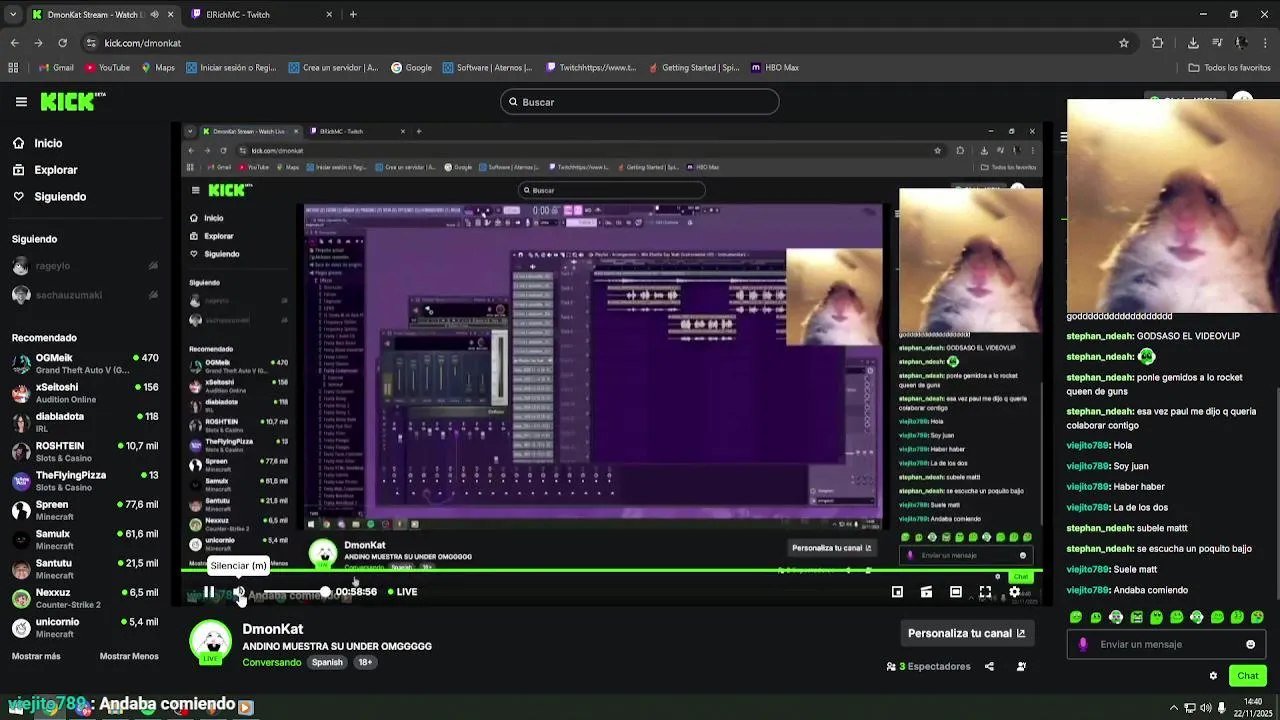Open the recommended channel diabladota
Screen dimensions: 1280x720
pyautogui.click(x=85, y=422)
